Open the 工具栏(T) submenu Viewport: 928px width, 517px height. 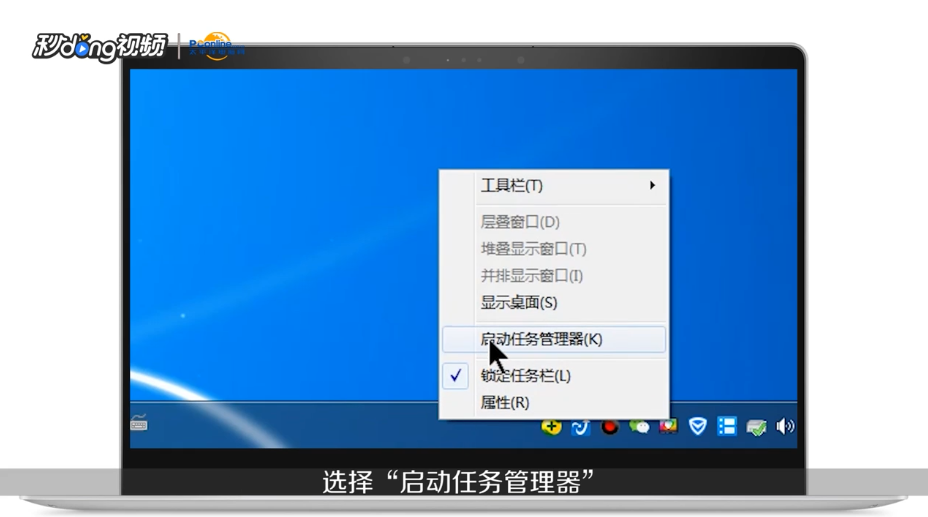(554, 186)
